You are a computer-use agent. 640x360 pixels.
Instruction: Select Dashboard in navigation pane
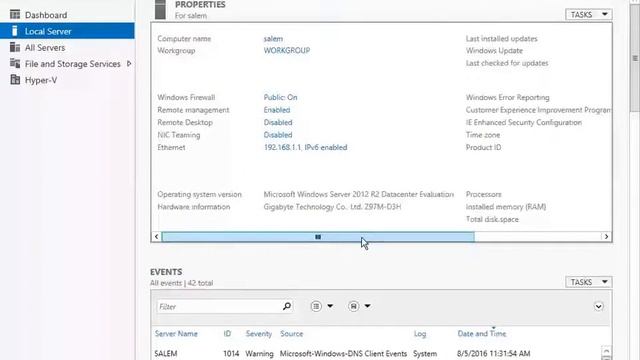pyautogui.click(x=46, y=15)
